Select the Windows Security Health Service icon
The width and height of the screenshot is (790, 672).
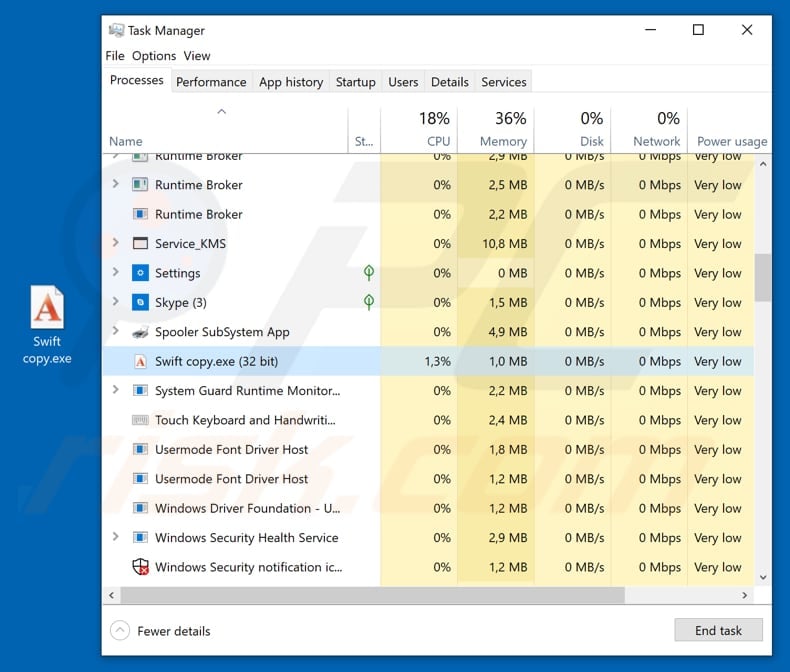(140, 537)
